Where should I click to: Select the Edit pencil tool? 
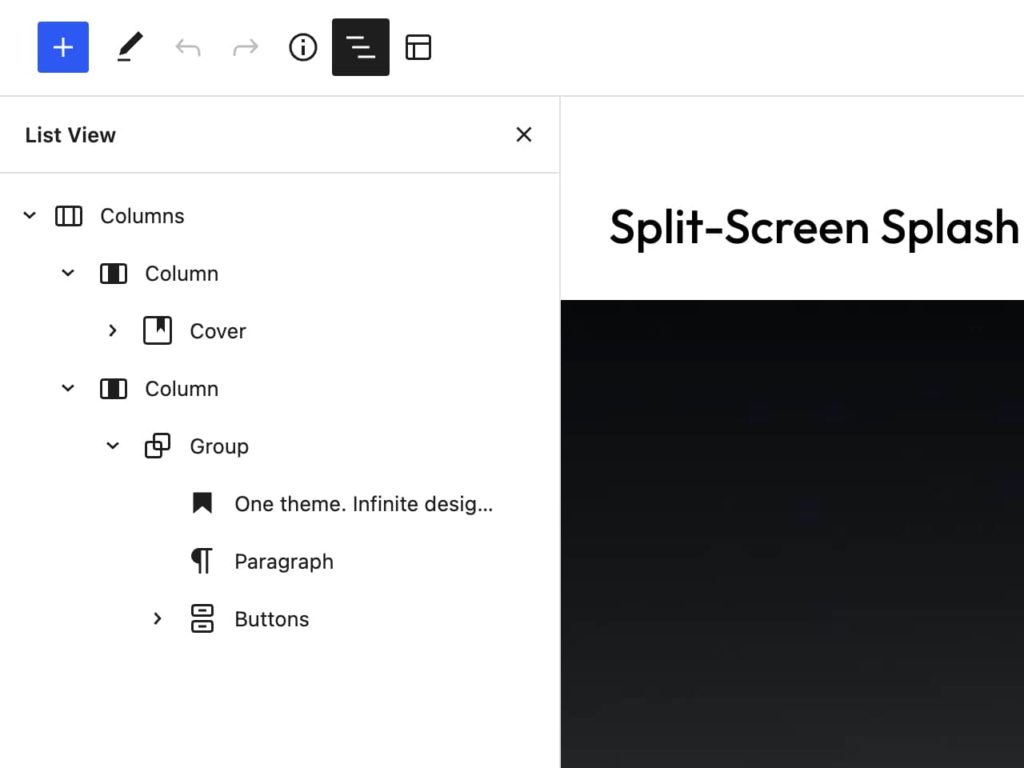coord(128,46)
